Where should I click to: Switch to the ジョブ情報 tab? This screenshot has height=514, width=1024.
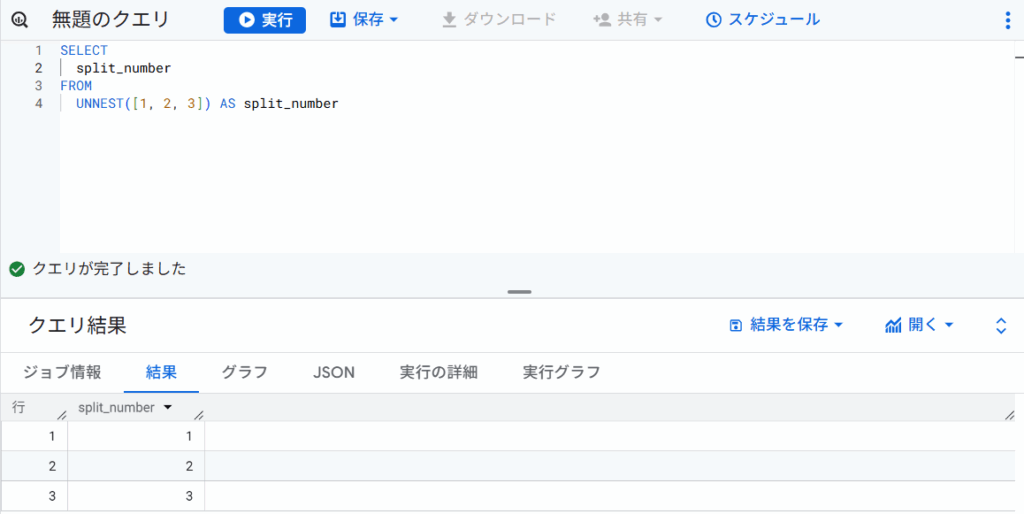(62, 373)
